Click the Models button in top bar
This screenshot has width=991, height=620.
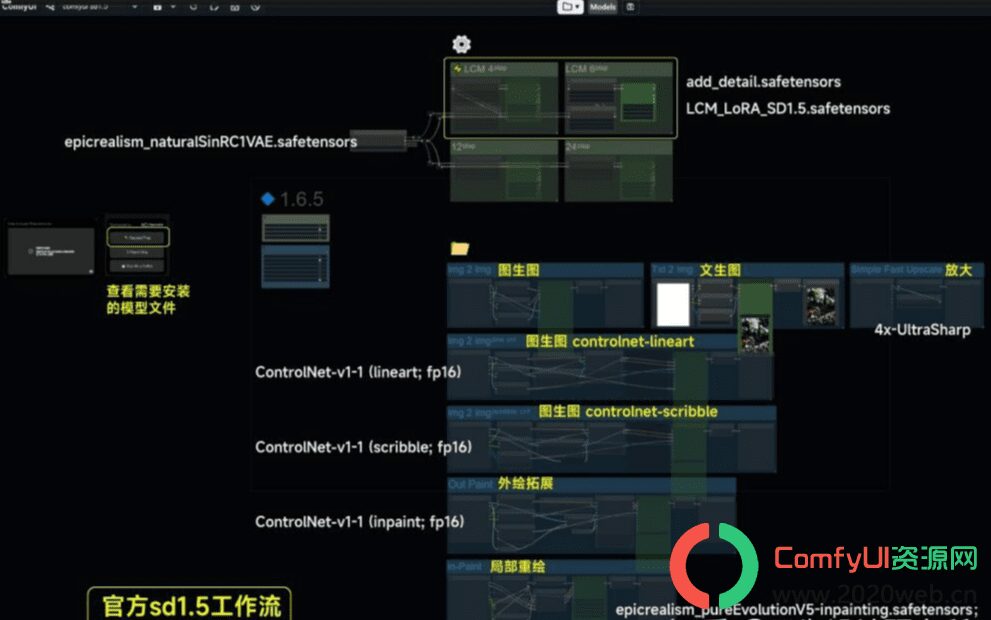[602, 7]
